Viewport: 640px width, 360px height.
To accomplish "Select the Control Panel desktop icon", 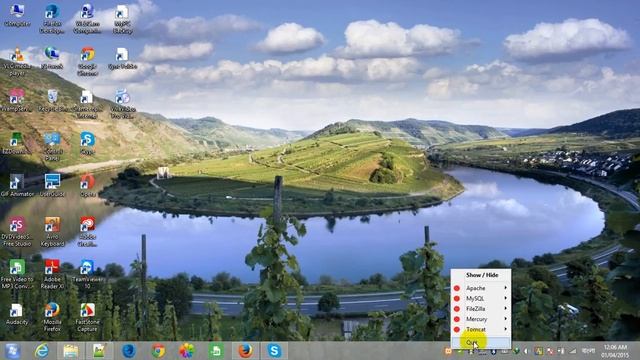I will tap(52, 146).
